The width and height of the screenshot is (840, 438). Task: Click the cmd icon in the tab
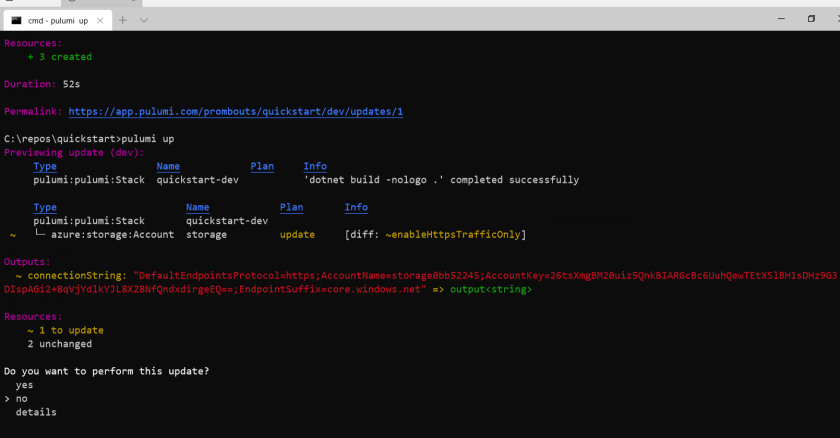(x=17, y=20)
